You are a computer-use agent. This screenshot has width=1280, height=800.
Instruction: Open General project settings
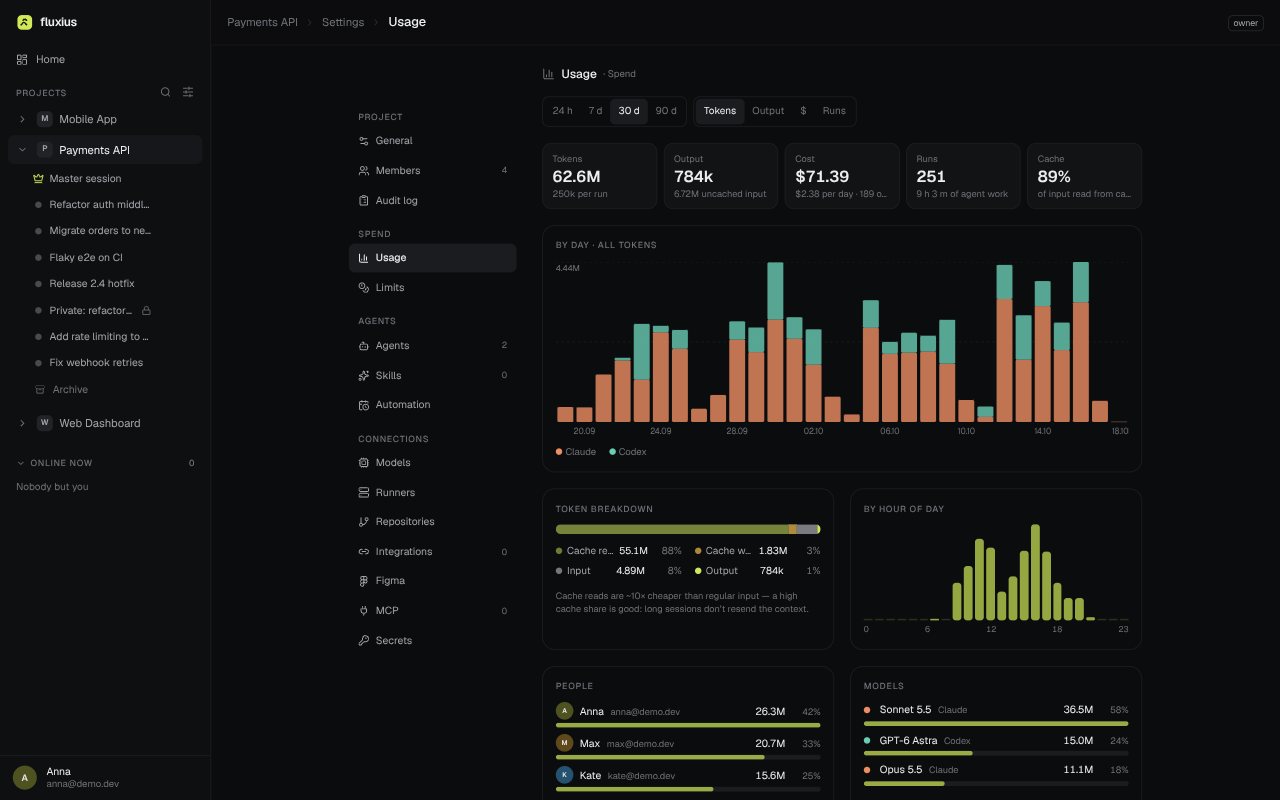(433, 141)
